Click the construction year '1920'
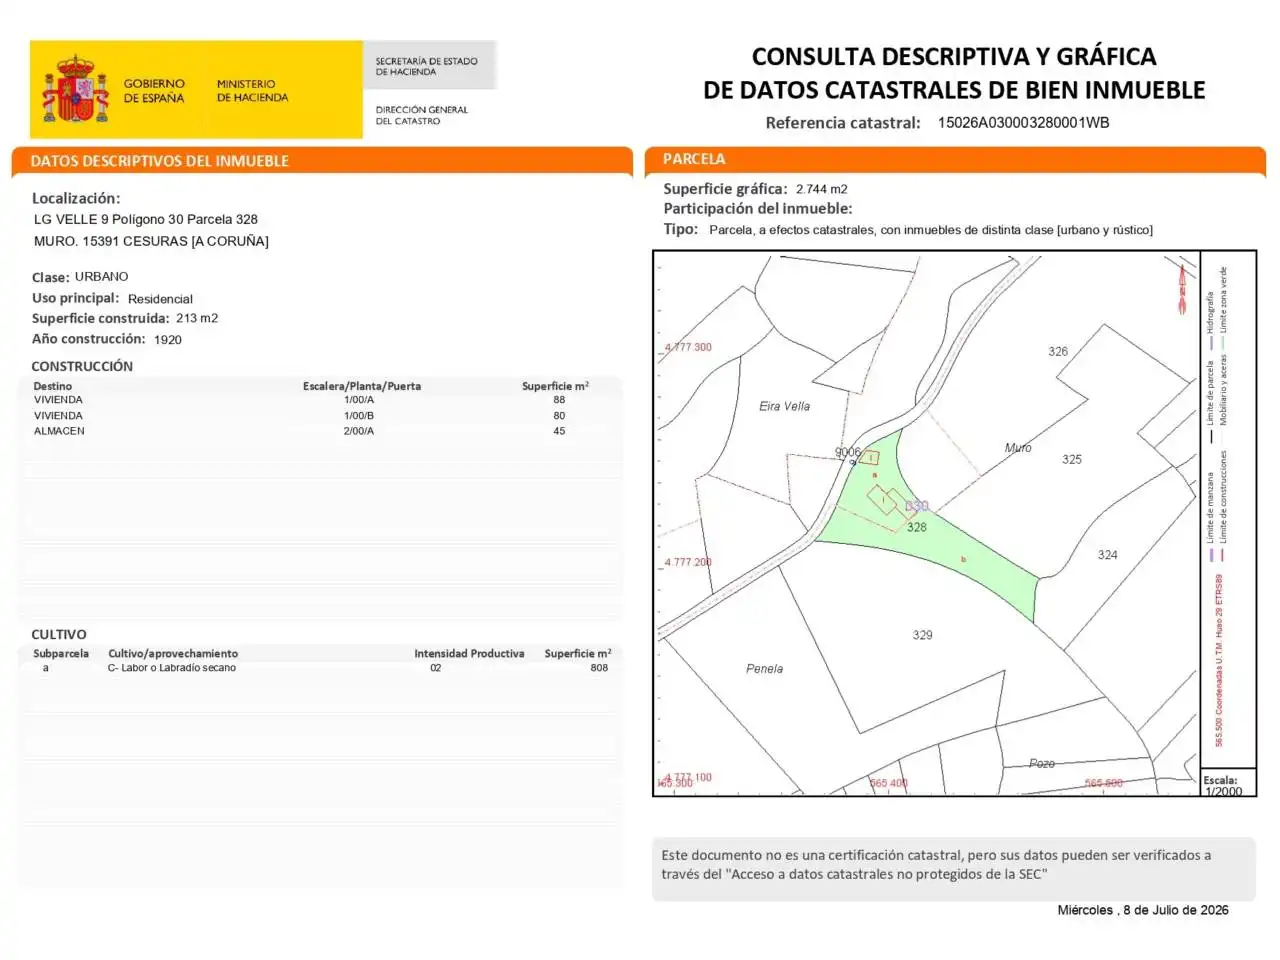Image resolution: width=1280 pixels, height=960 pixels. pos(168,340)
